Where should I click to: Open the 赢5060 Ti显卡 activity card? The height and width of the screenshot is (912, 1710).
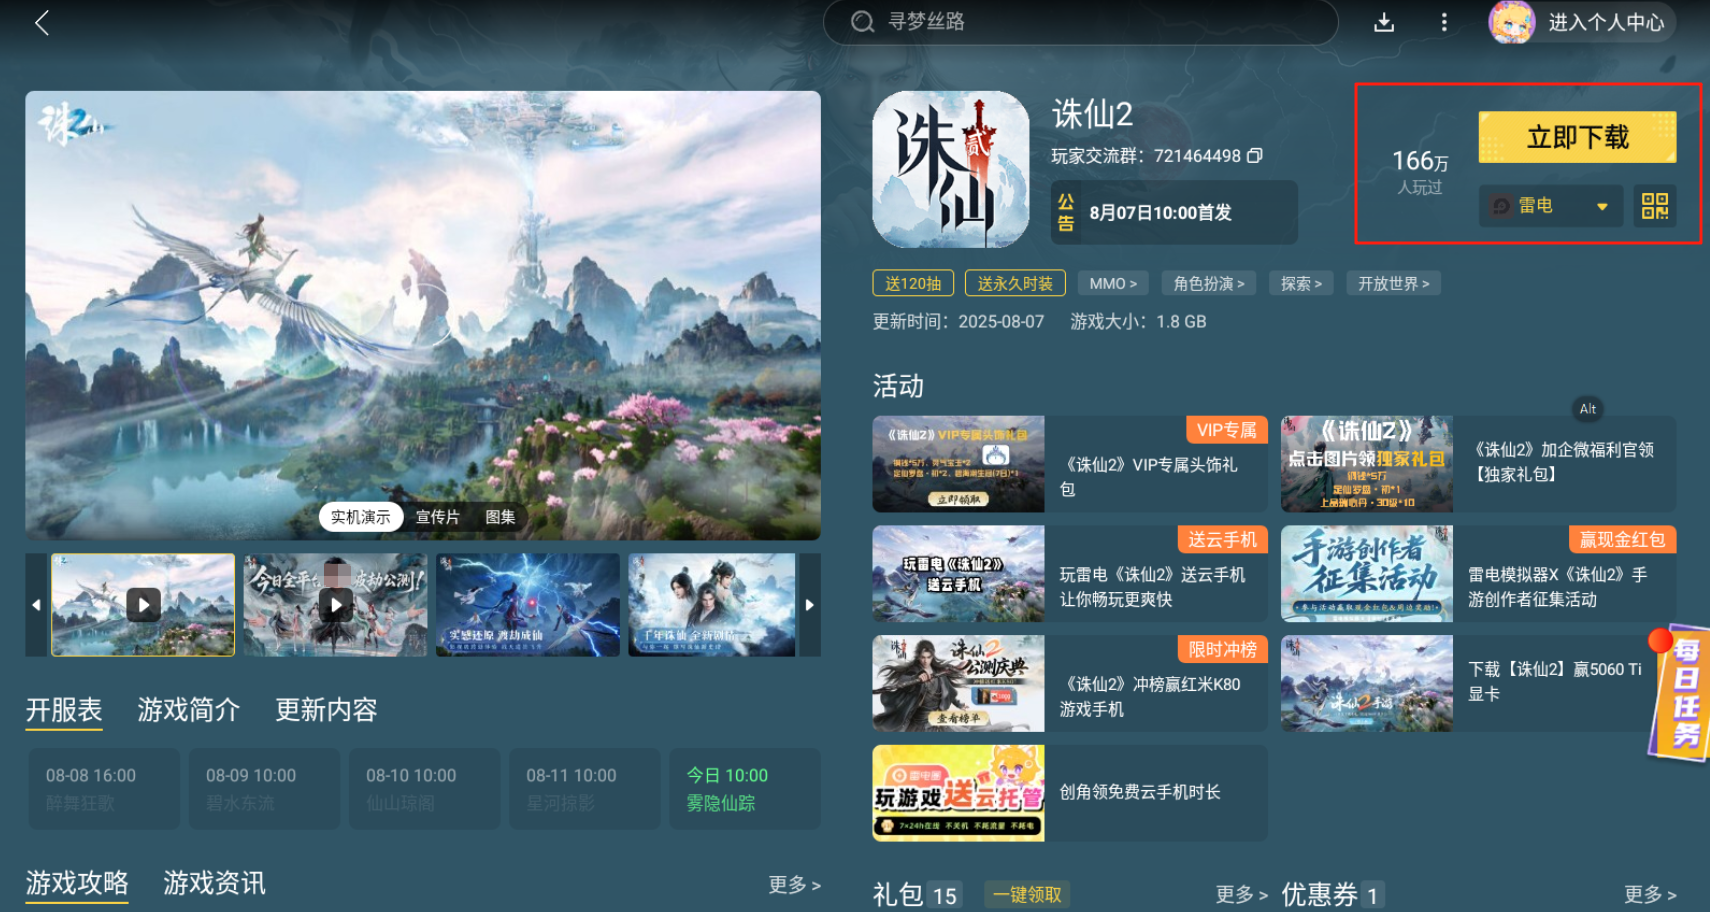click(1478, 684)
